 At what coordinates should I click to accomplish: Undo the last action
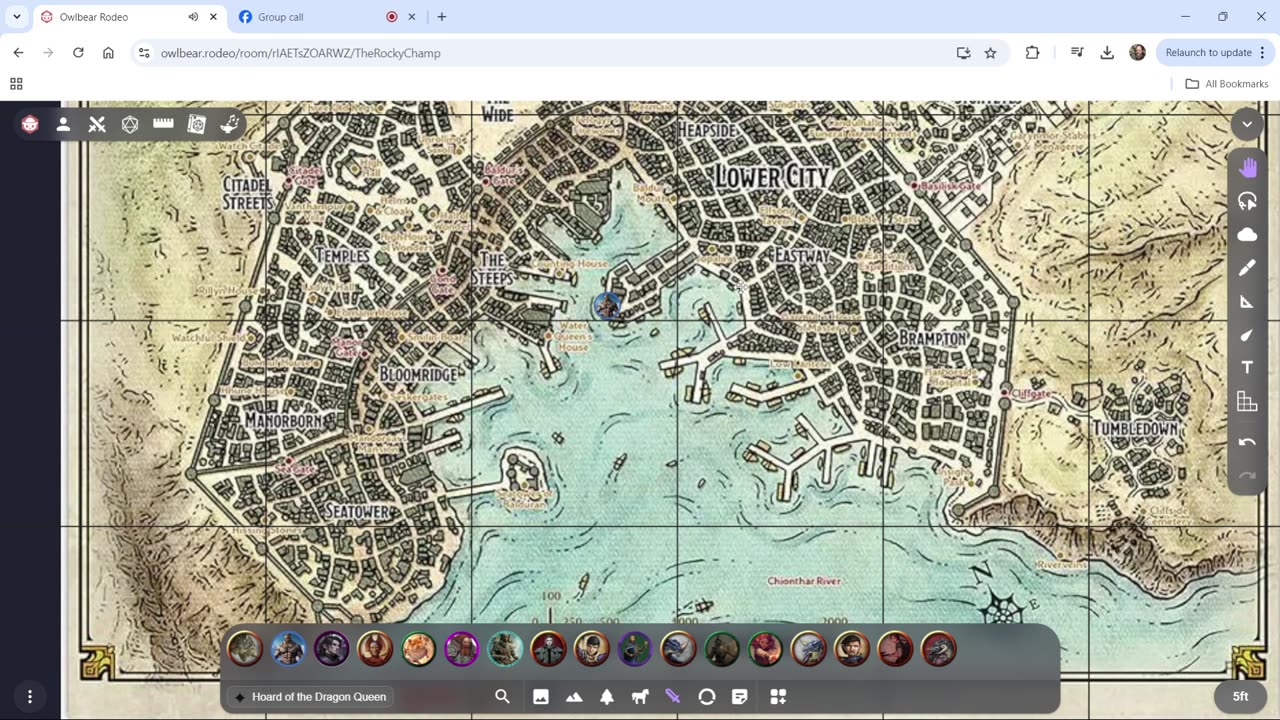click(1247, 442)
